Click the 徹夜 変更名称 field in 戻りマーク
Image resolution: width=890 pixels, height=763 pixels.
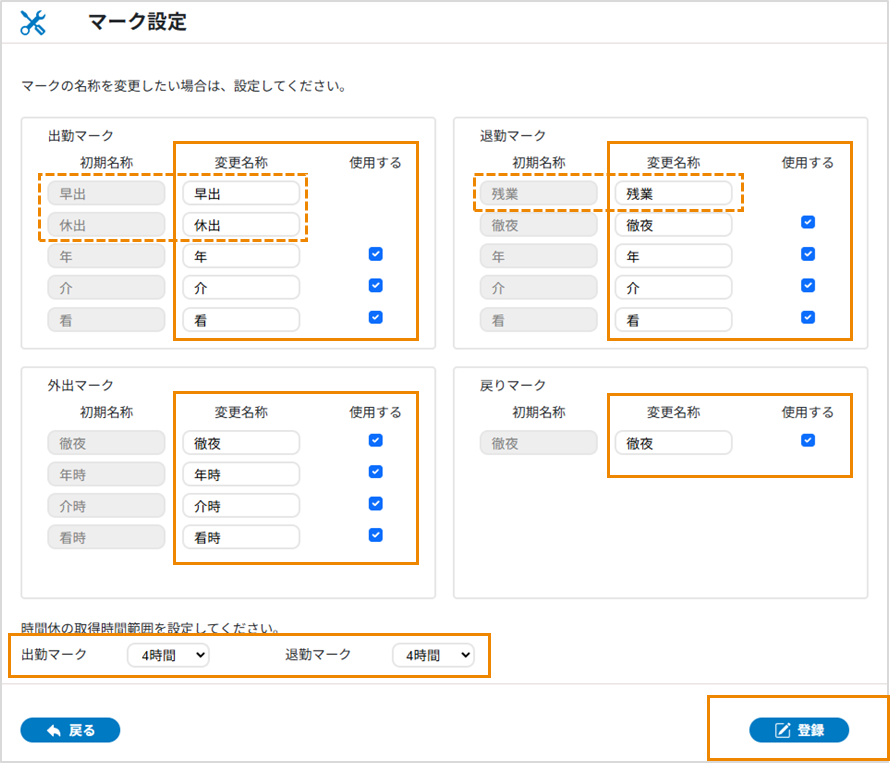tap(673, 443)
